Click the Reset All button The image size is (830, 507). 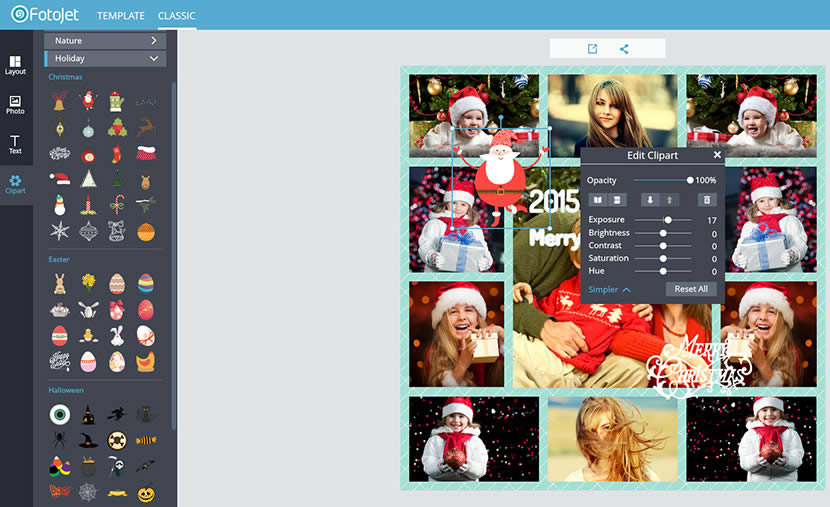(691, 289)
